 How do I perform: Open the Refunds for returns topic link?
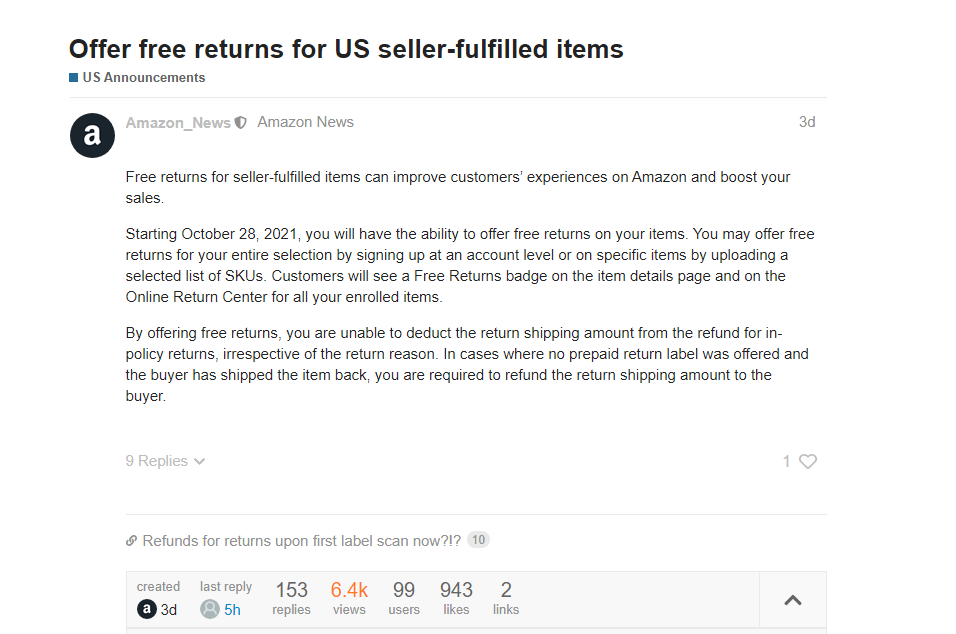[301, 541]
